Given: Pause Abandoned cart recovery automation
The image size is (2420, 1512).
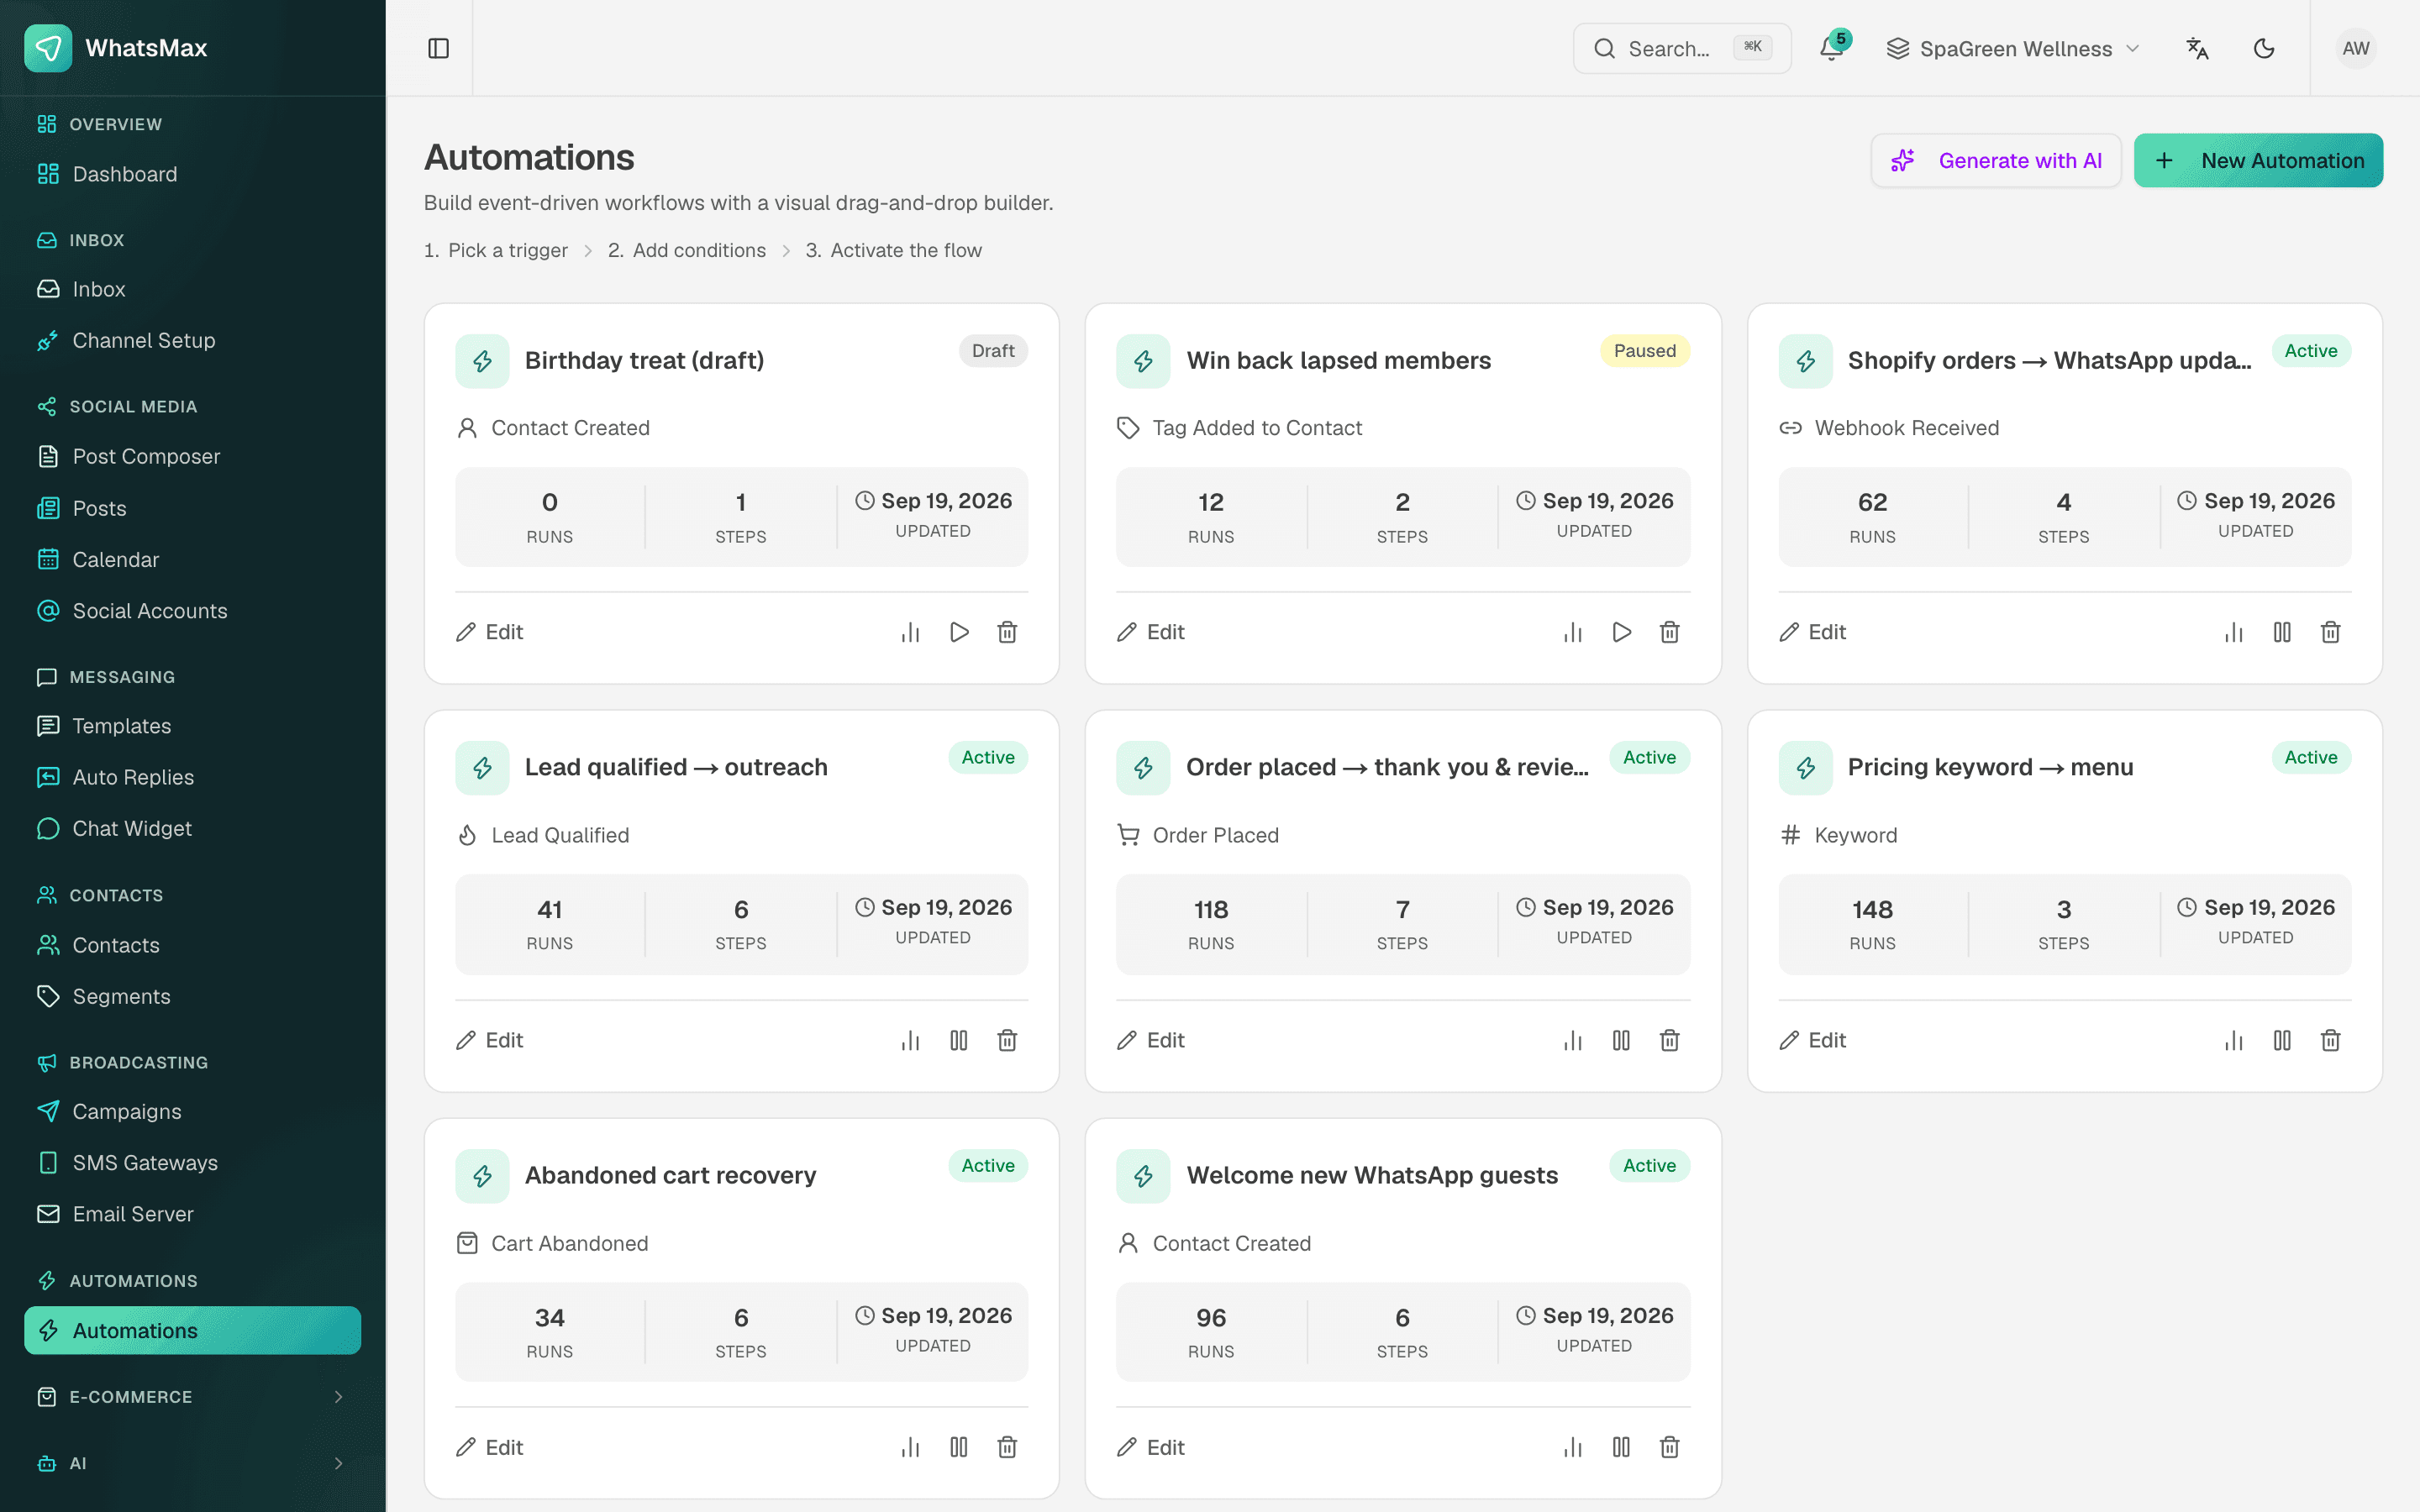Looking at the screenshot, I should (x=959, y=1447).
